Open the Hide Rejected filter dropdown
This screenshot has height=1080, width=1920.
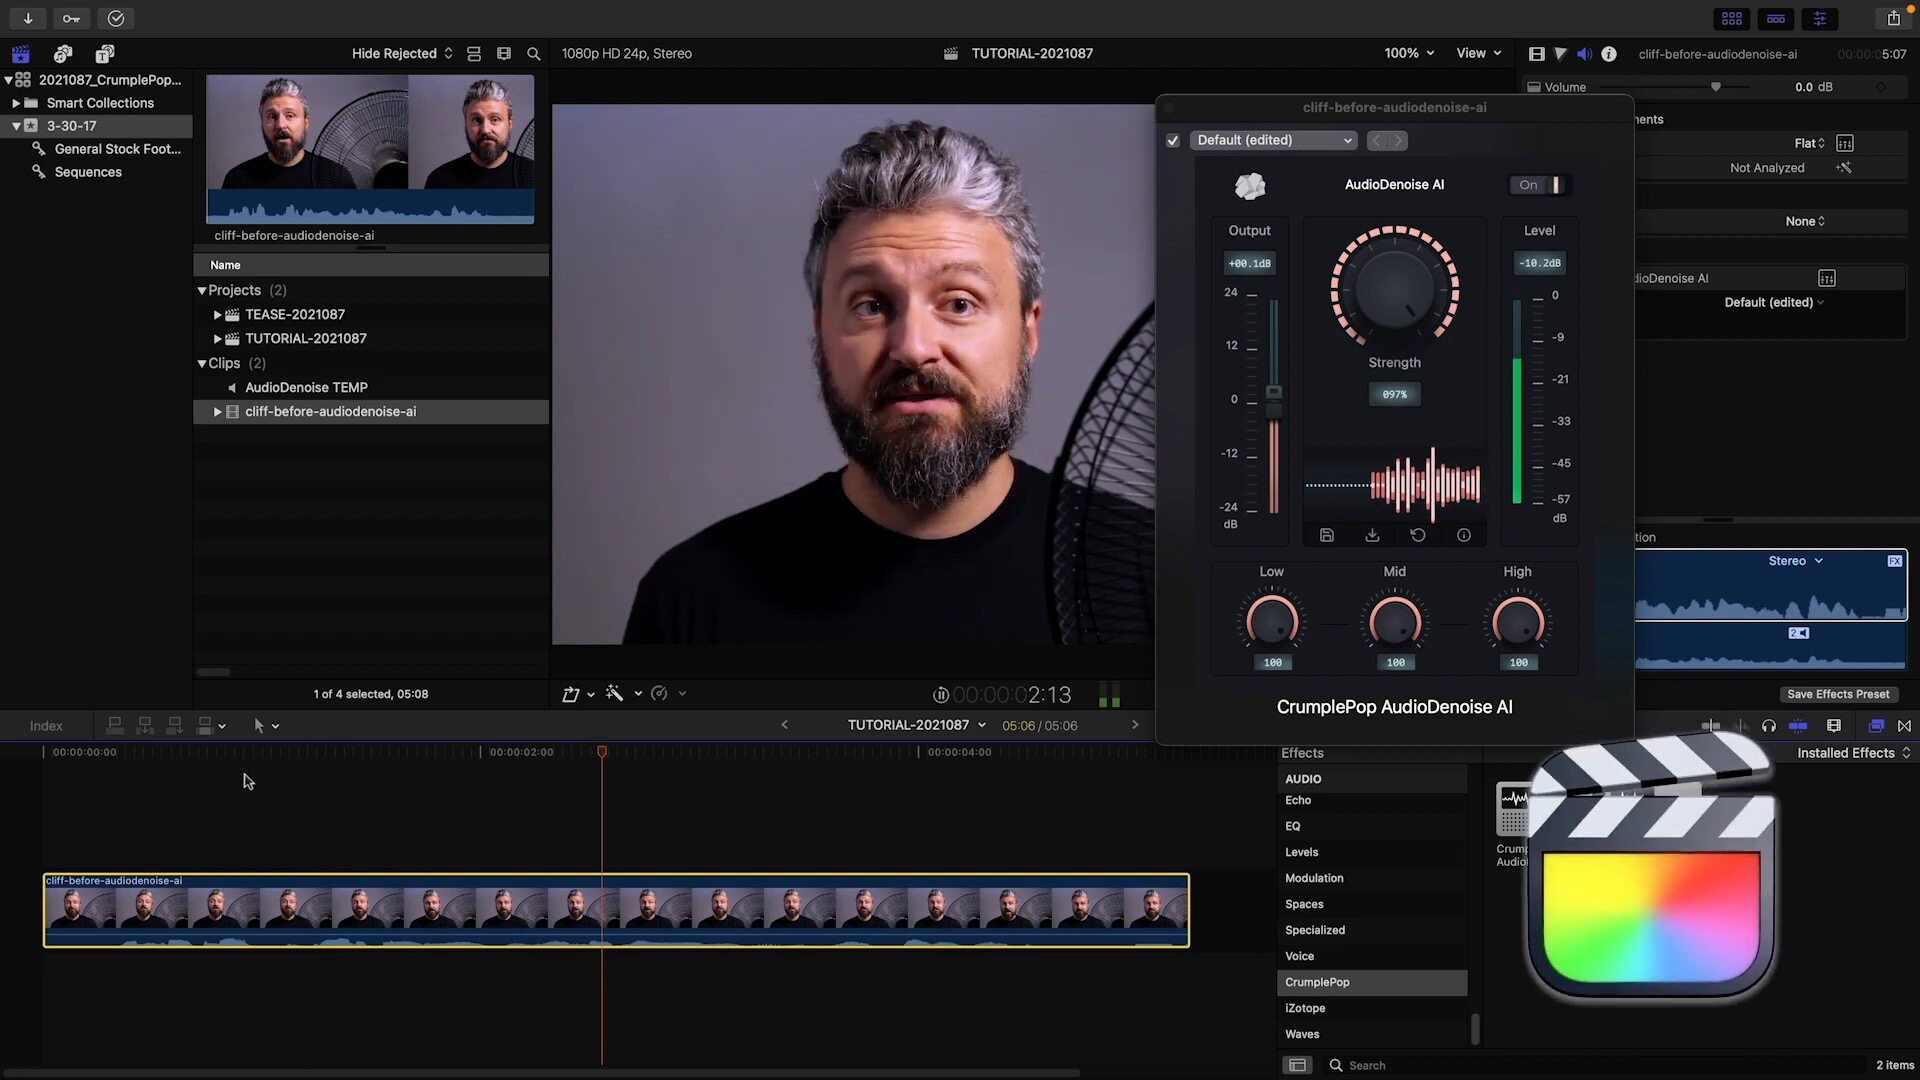(401, 54)
